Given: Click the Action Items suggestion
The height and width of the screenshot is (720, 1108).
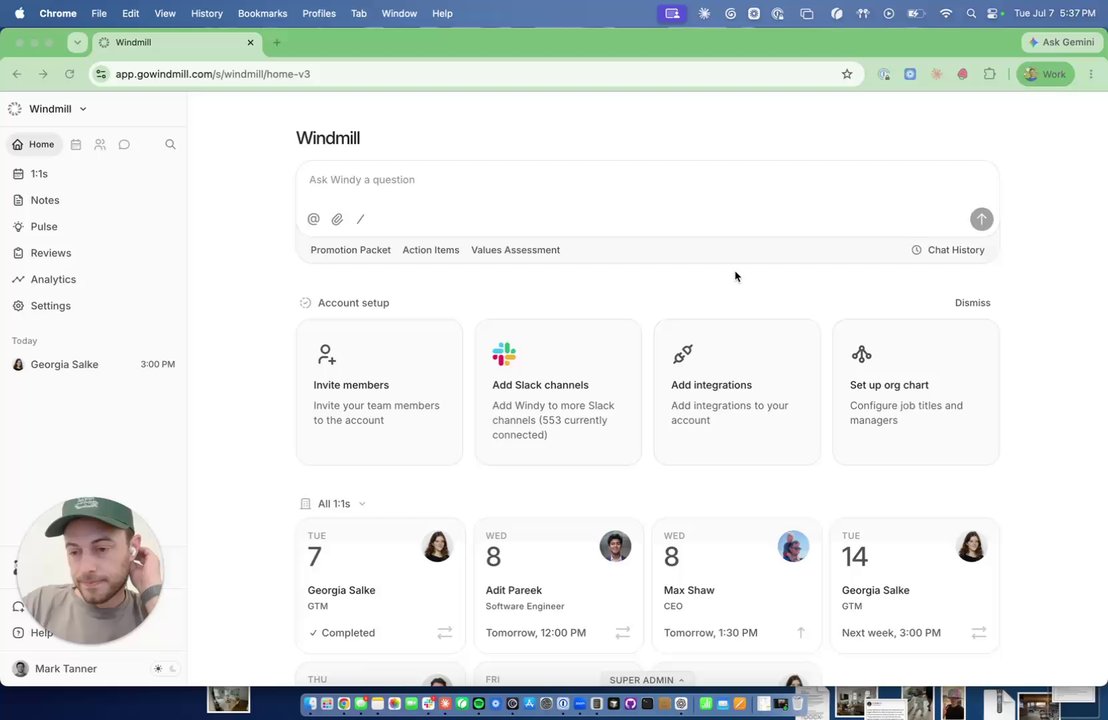Looking at the screenshot, I should [431, 250].
